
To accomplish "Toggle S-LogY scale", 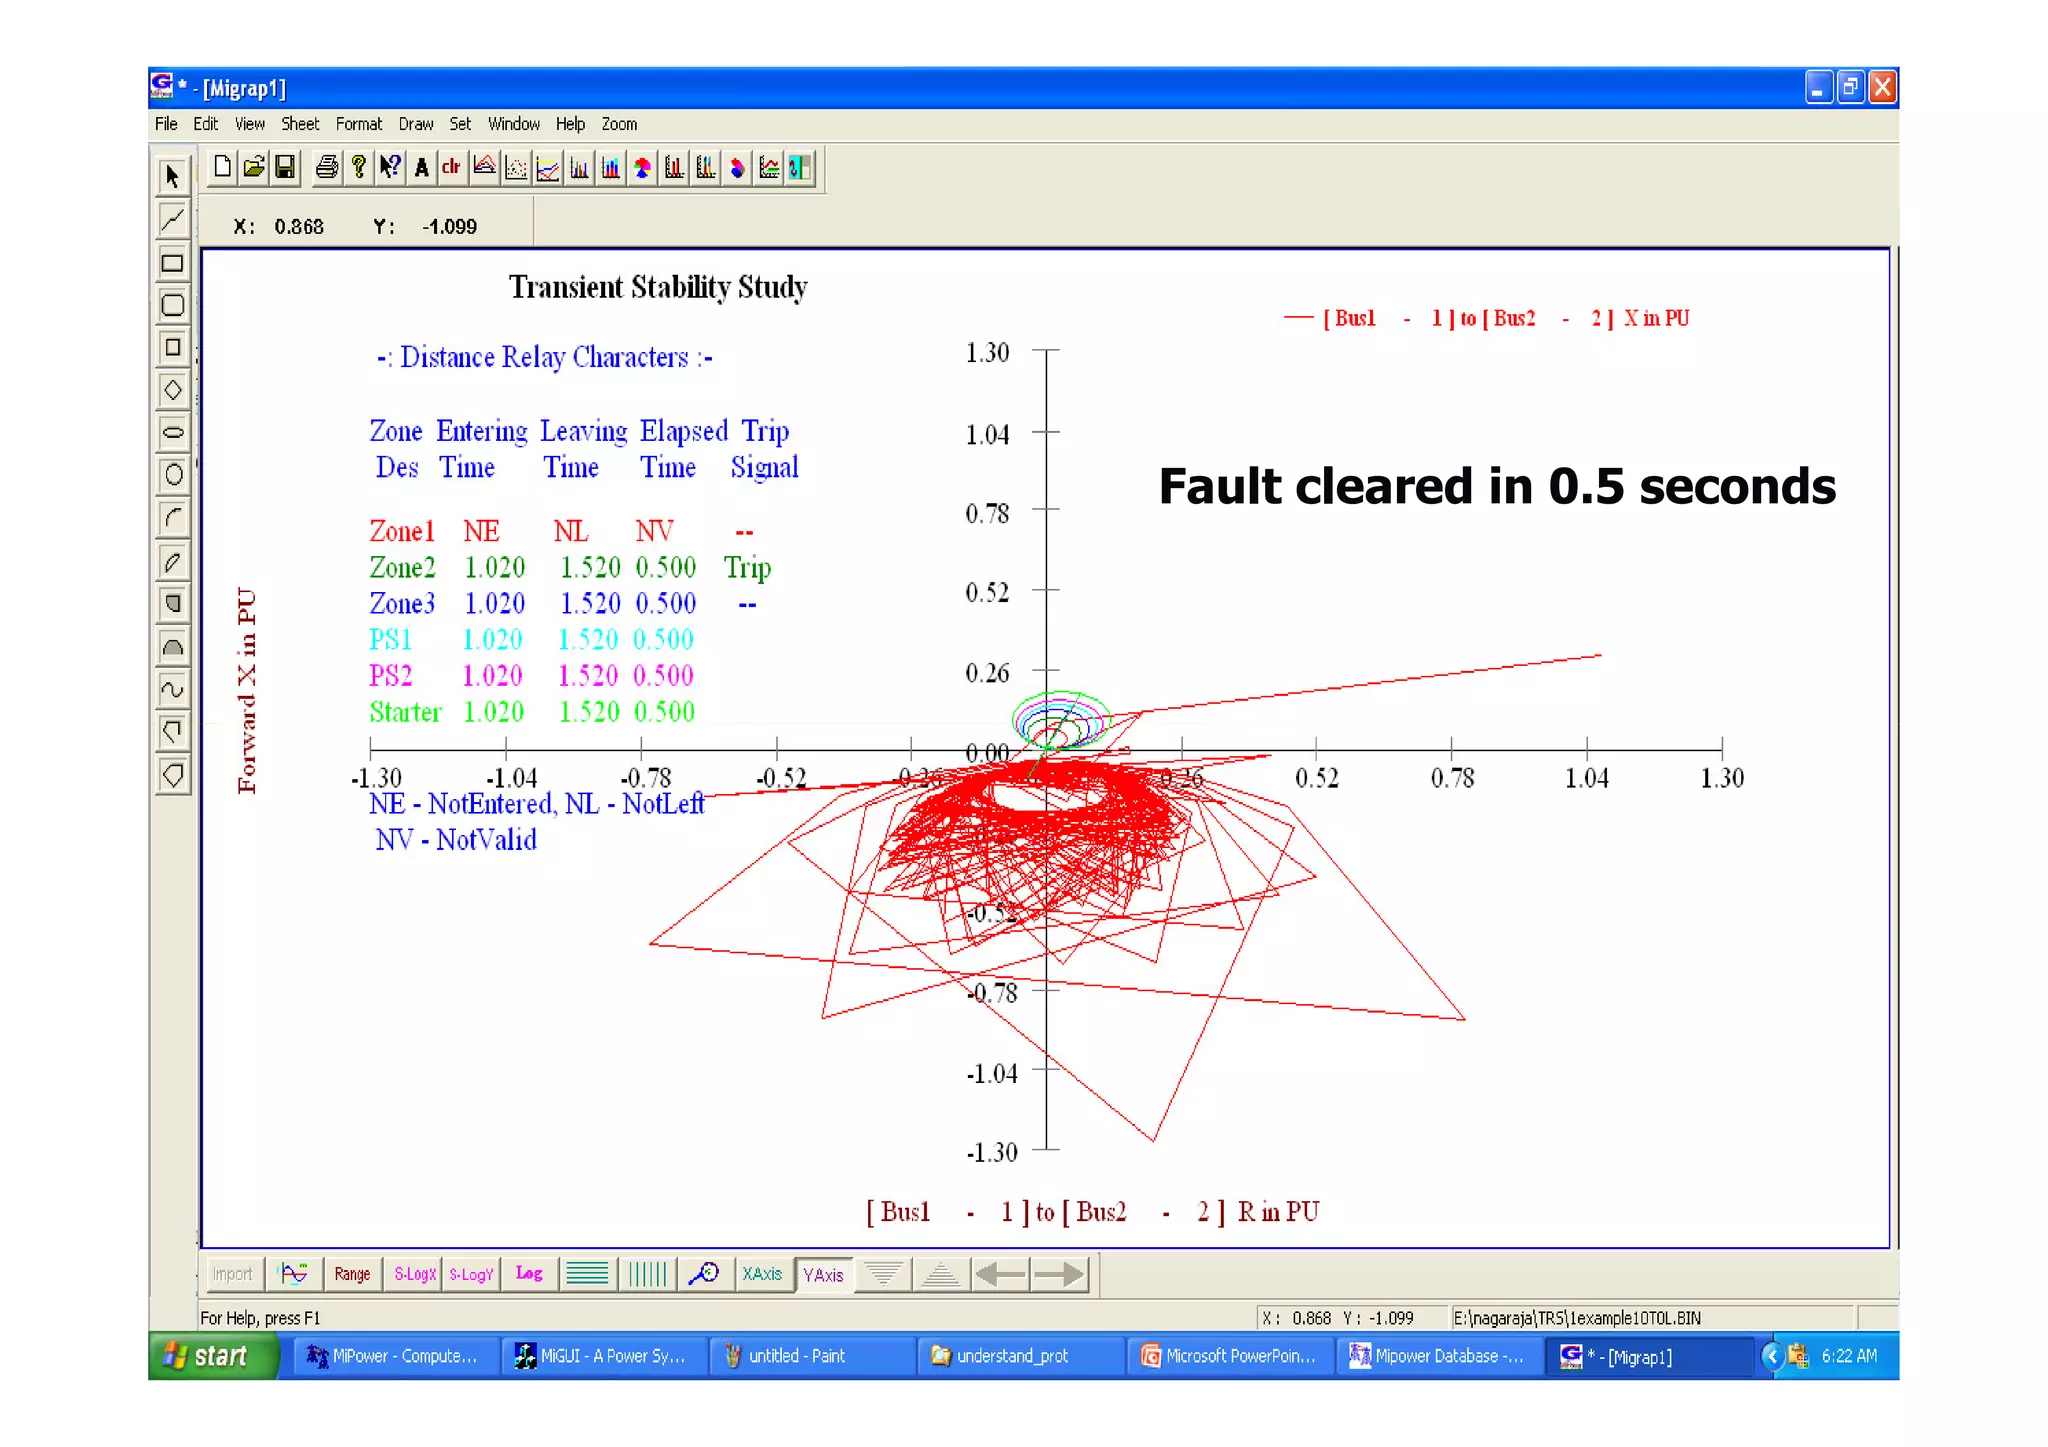I will coord(470,1274).
